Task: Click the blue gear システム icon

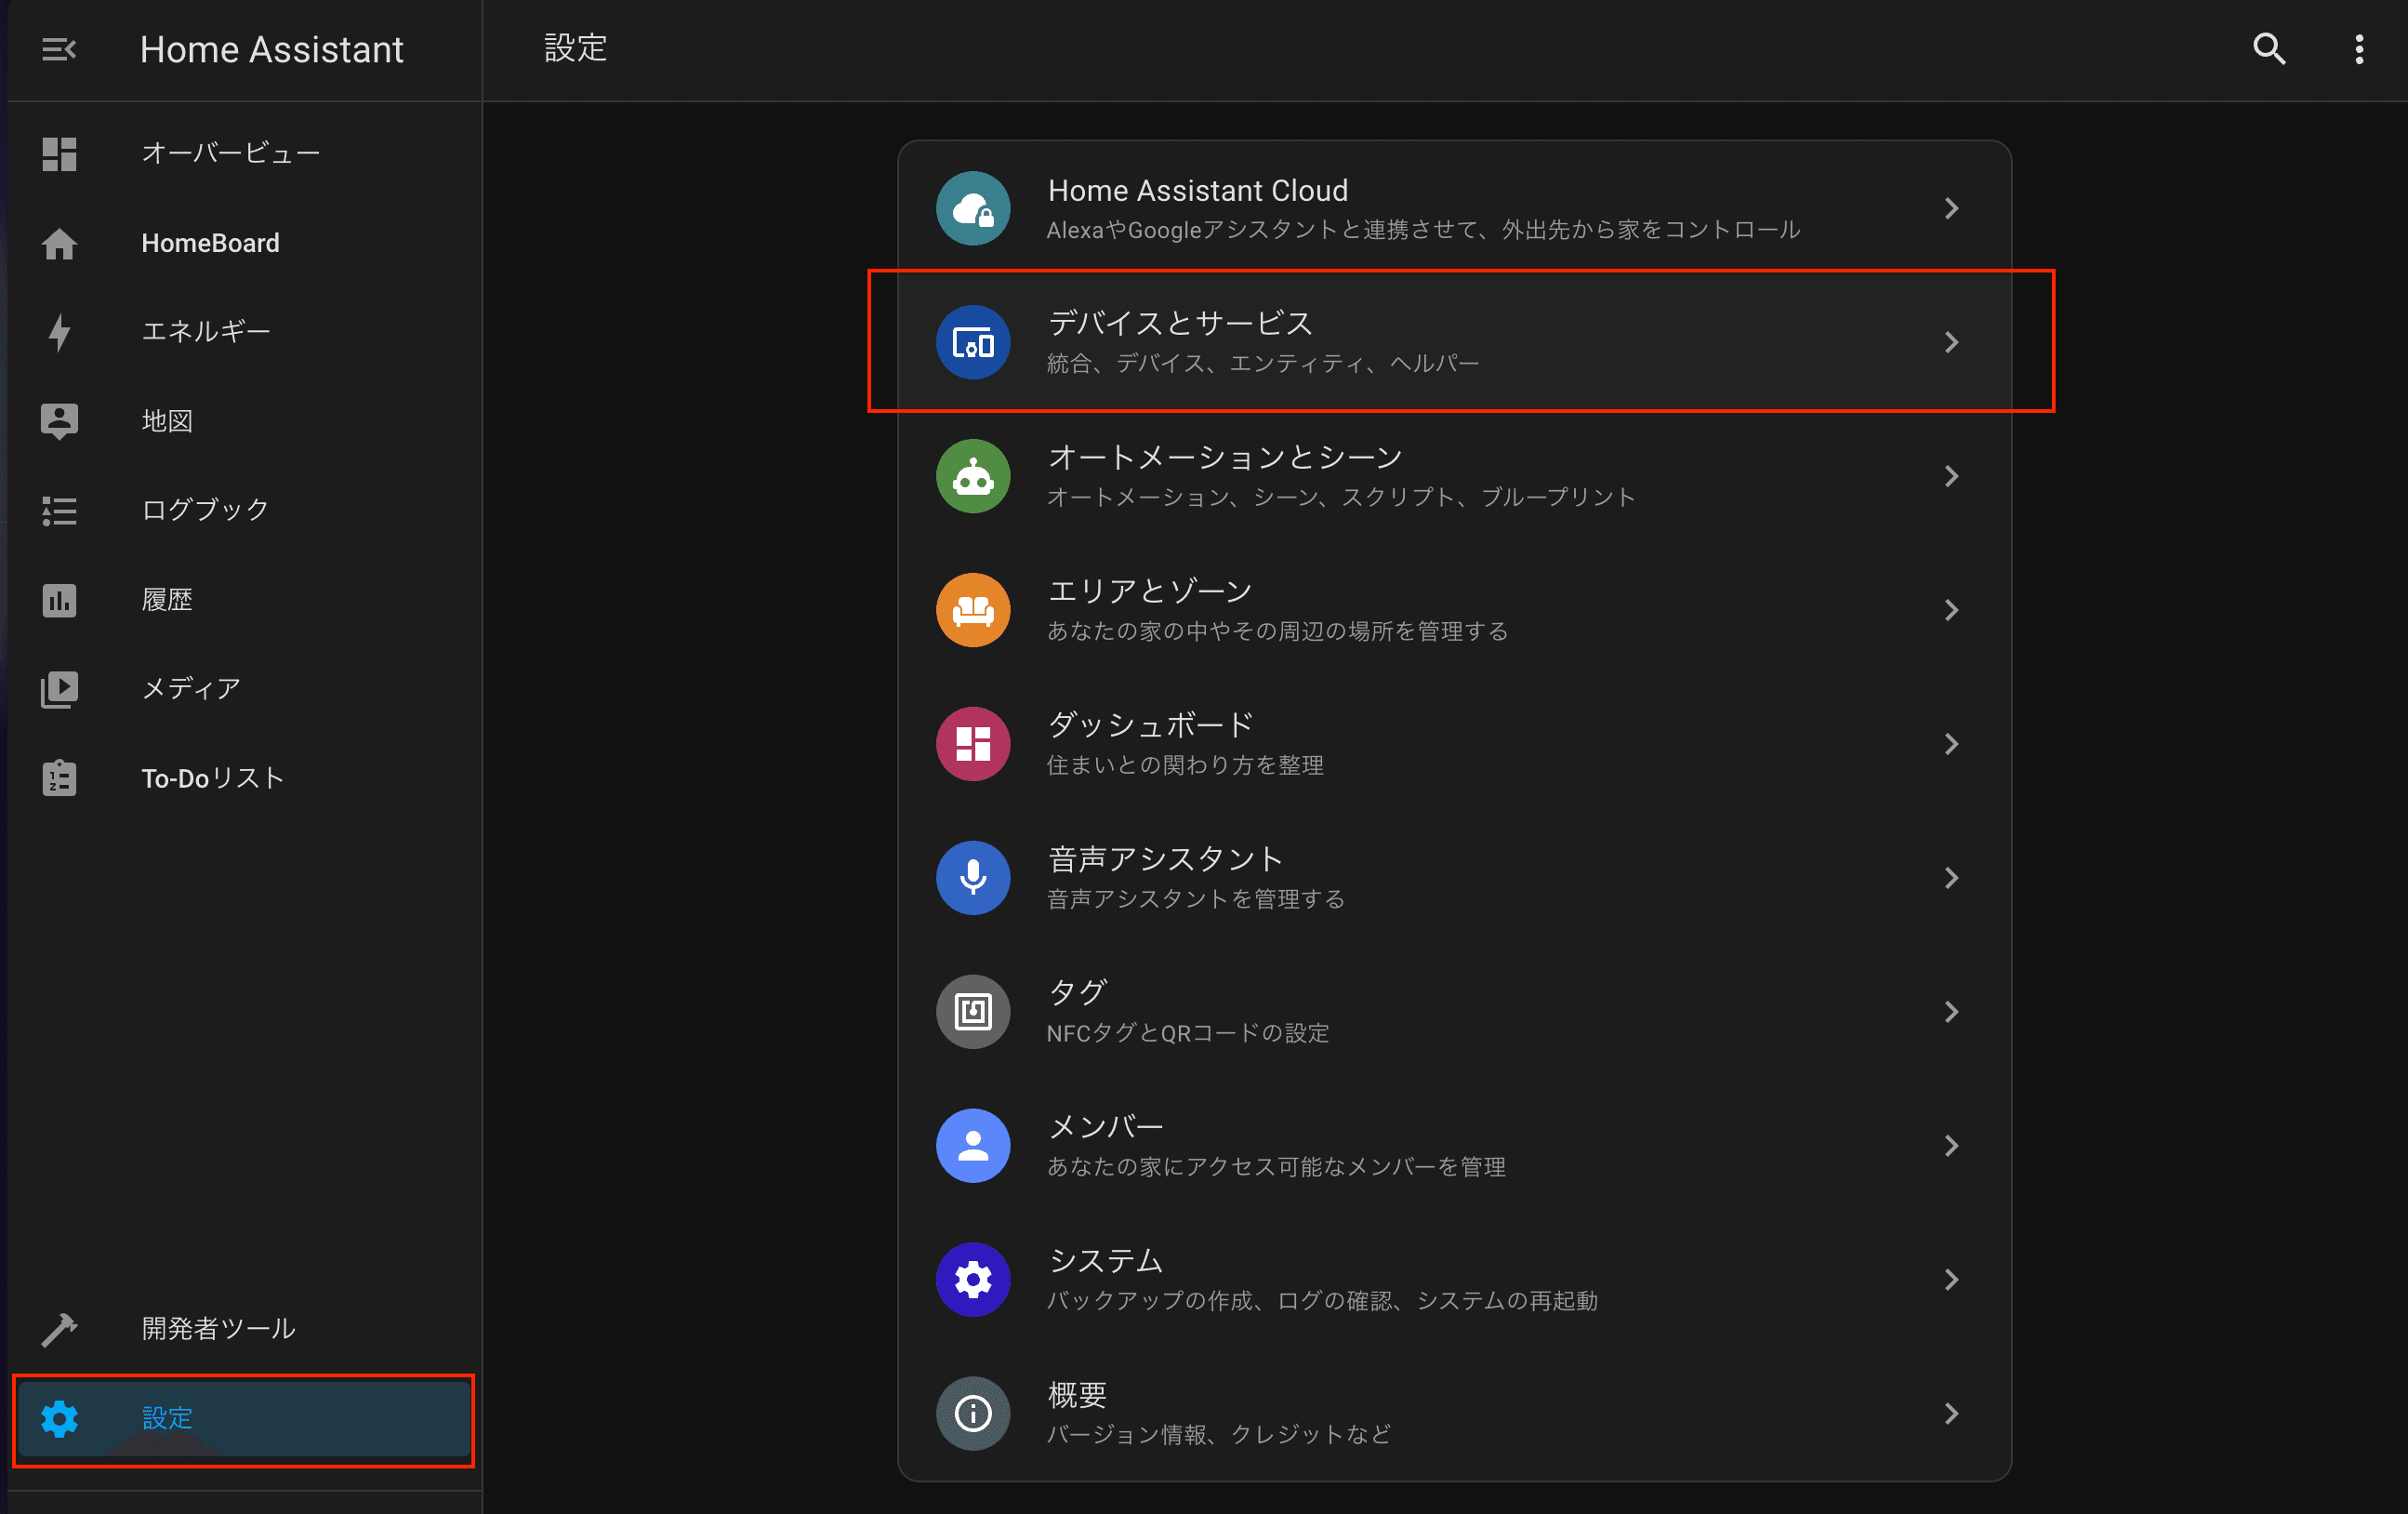Action: coord(972,1280)
